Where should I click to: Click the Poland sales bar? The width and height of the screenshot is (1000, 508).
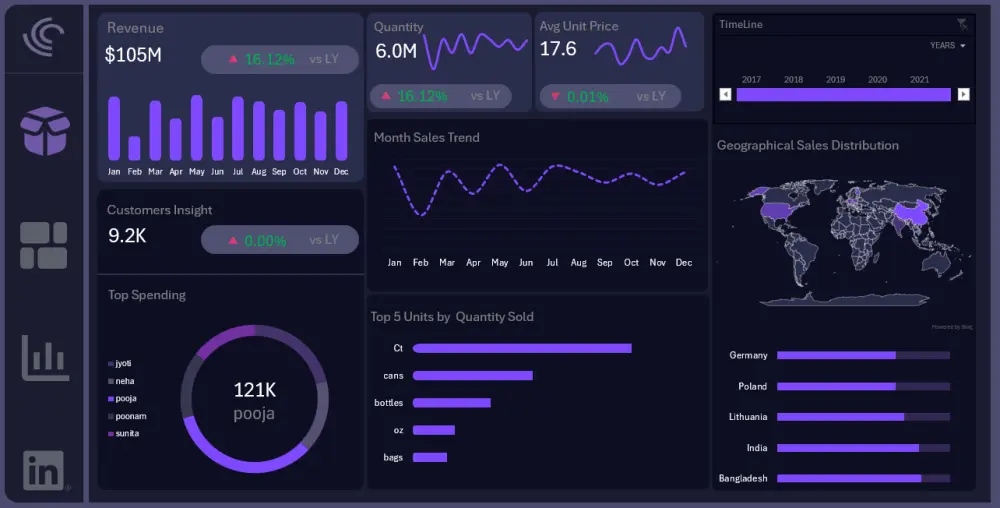pyautogui.click(x=836, y=386)
